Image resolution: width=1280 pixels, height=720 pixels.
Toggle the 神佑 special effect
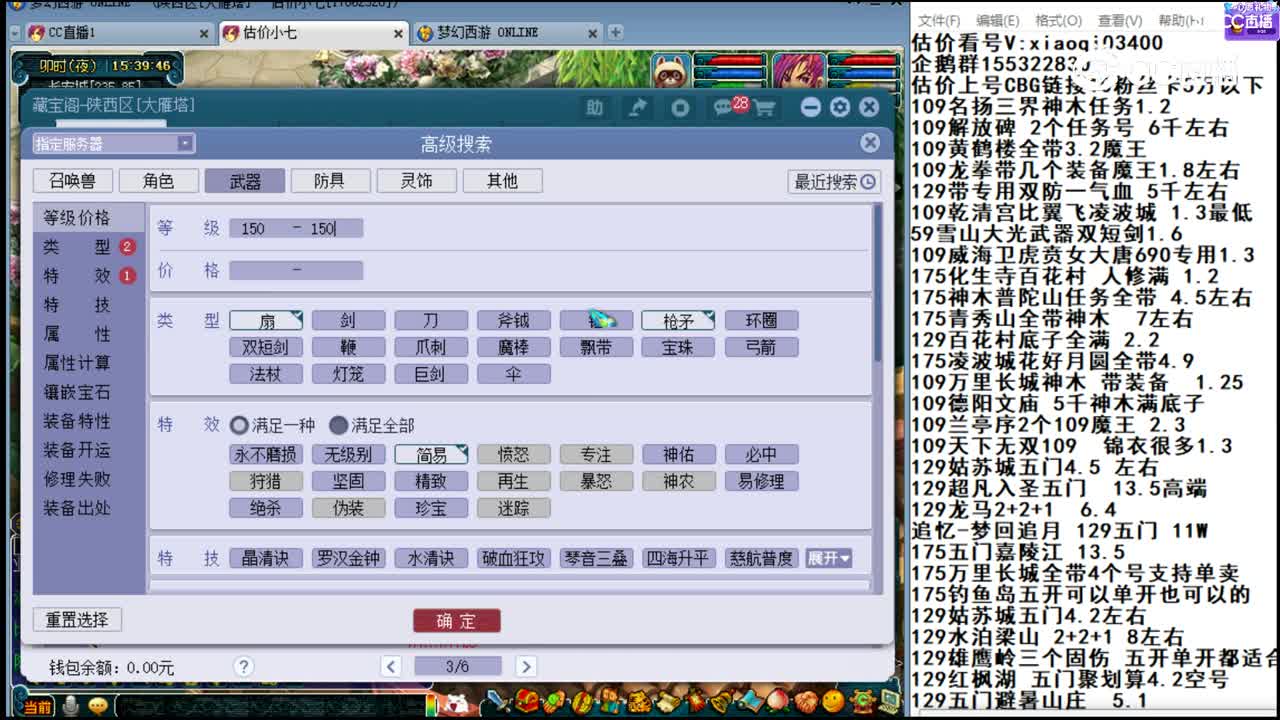pyautogui.click(x=678, y=455)
